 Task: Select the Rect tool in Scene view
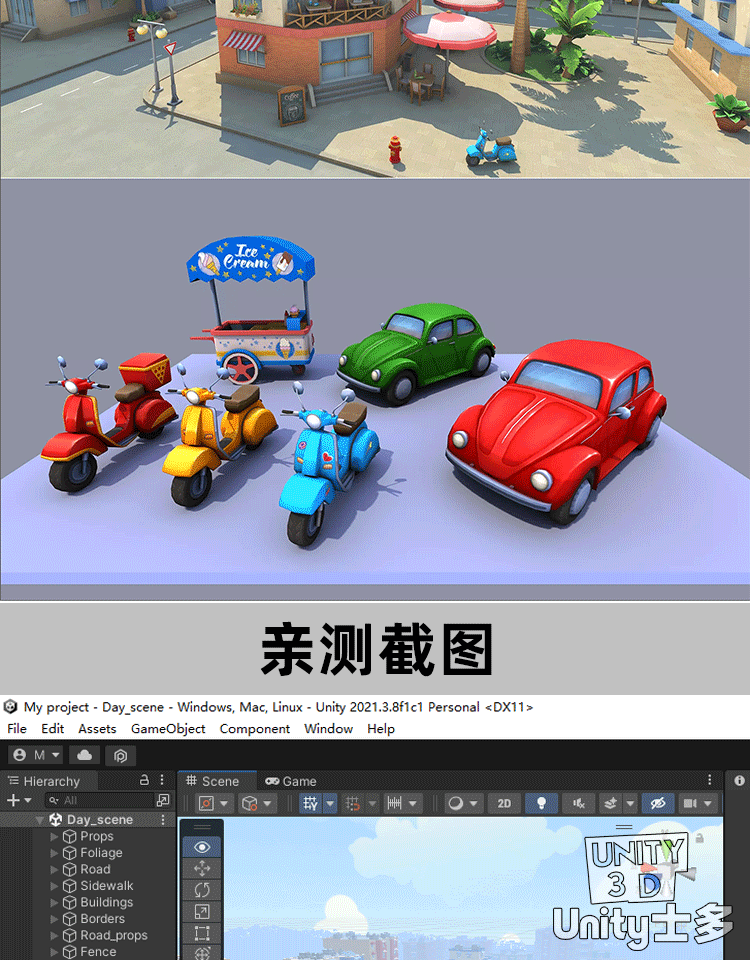tap(201, 933)
